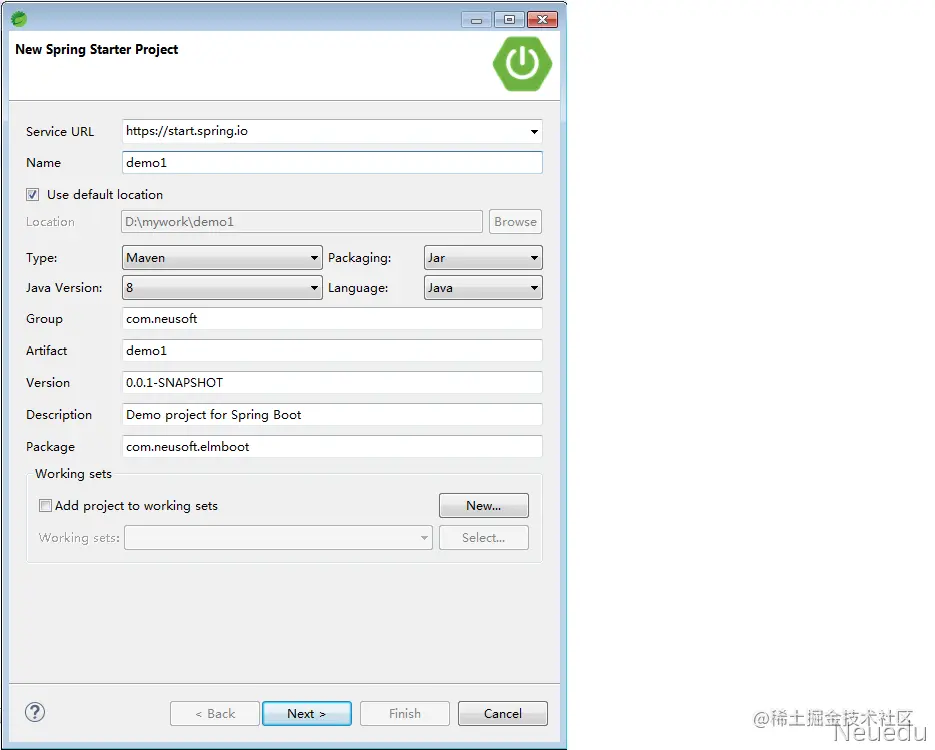The height and width of the screenshot is (750, 935).
Task: Open the Type dropdown showing Maven
Action: (x=222, y=258)
